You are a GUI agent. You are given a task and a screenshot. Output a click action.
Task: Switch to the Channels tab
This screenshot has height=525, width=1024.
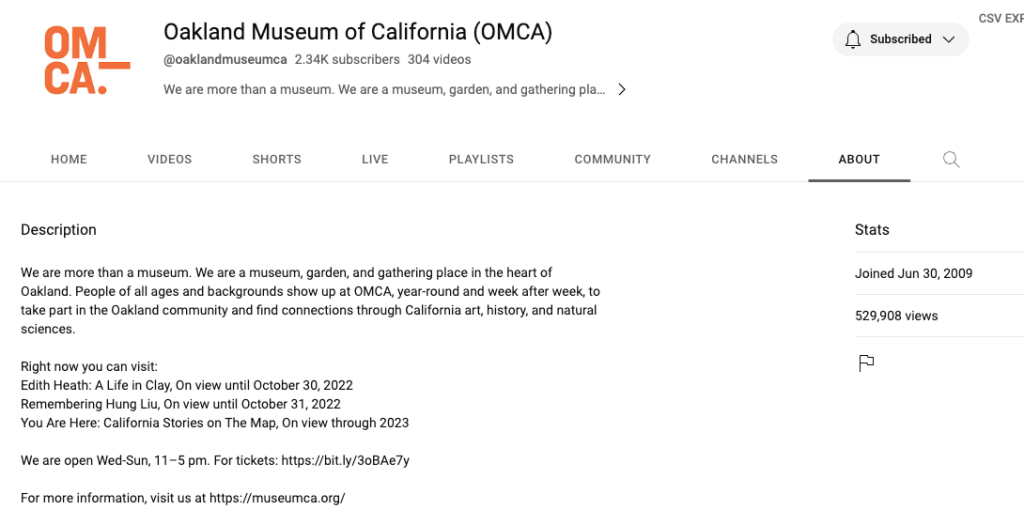click(744, 159)
